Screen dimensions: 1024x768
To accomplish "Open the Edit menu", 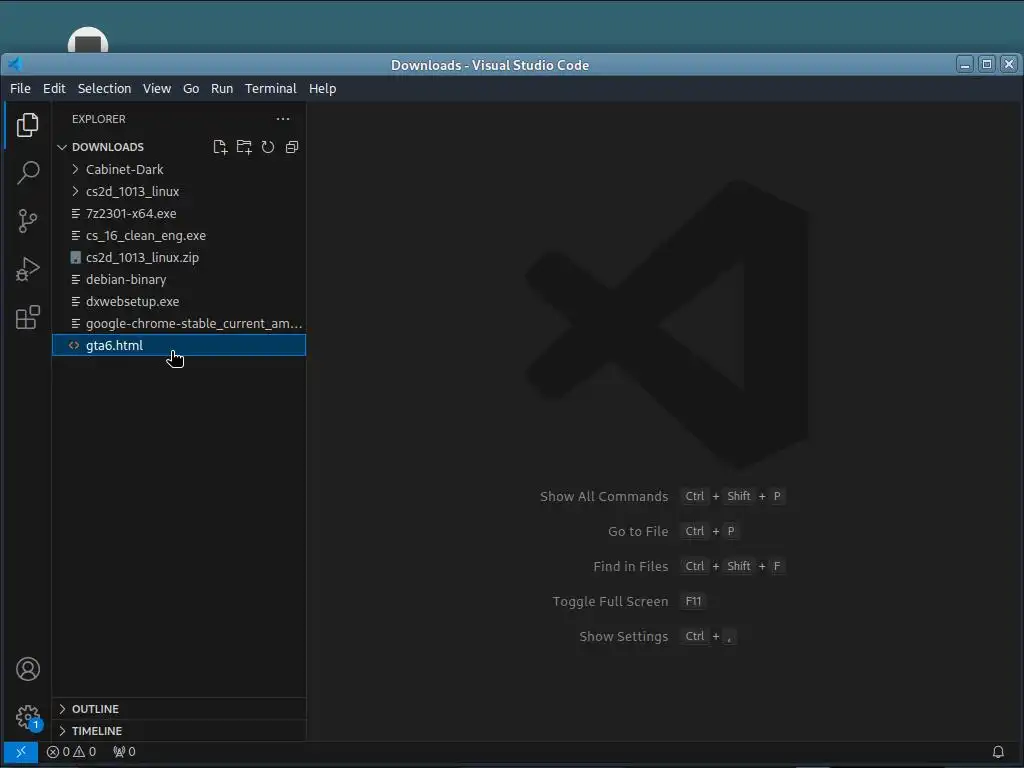I will (x=54, y=88).
